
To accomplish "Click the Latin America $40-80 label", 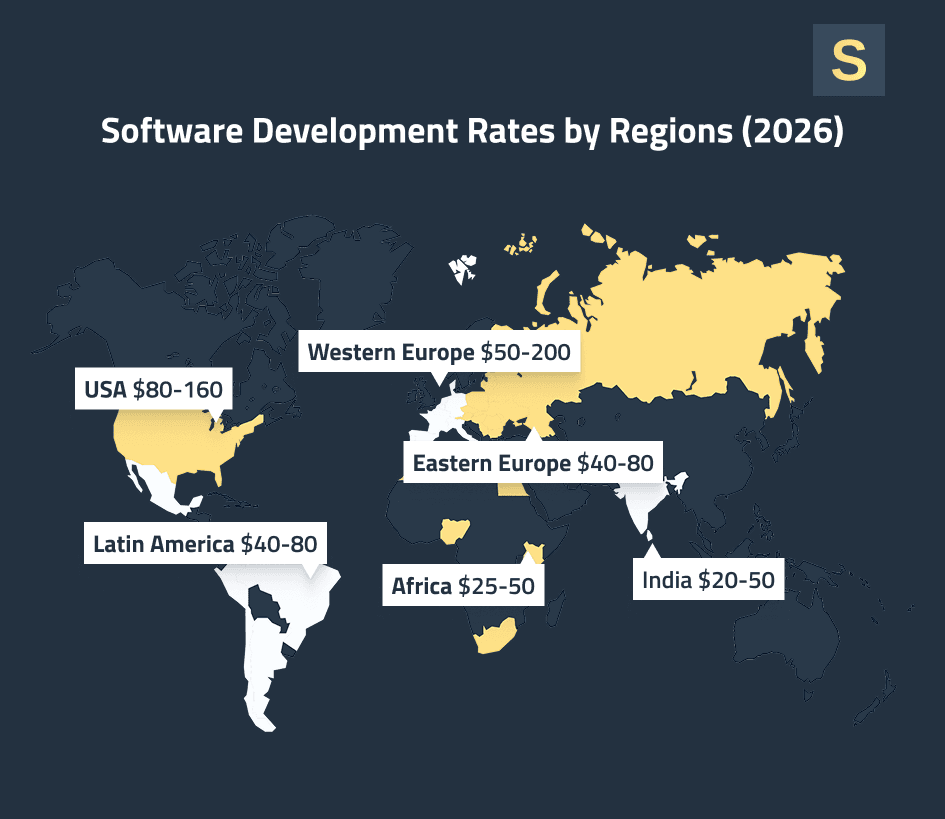I will click(x=205, y=544).
